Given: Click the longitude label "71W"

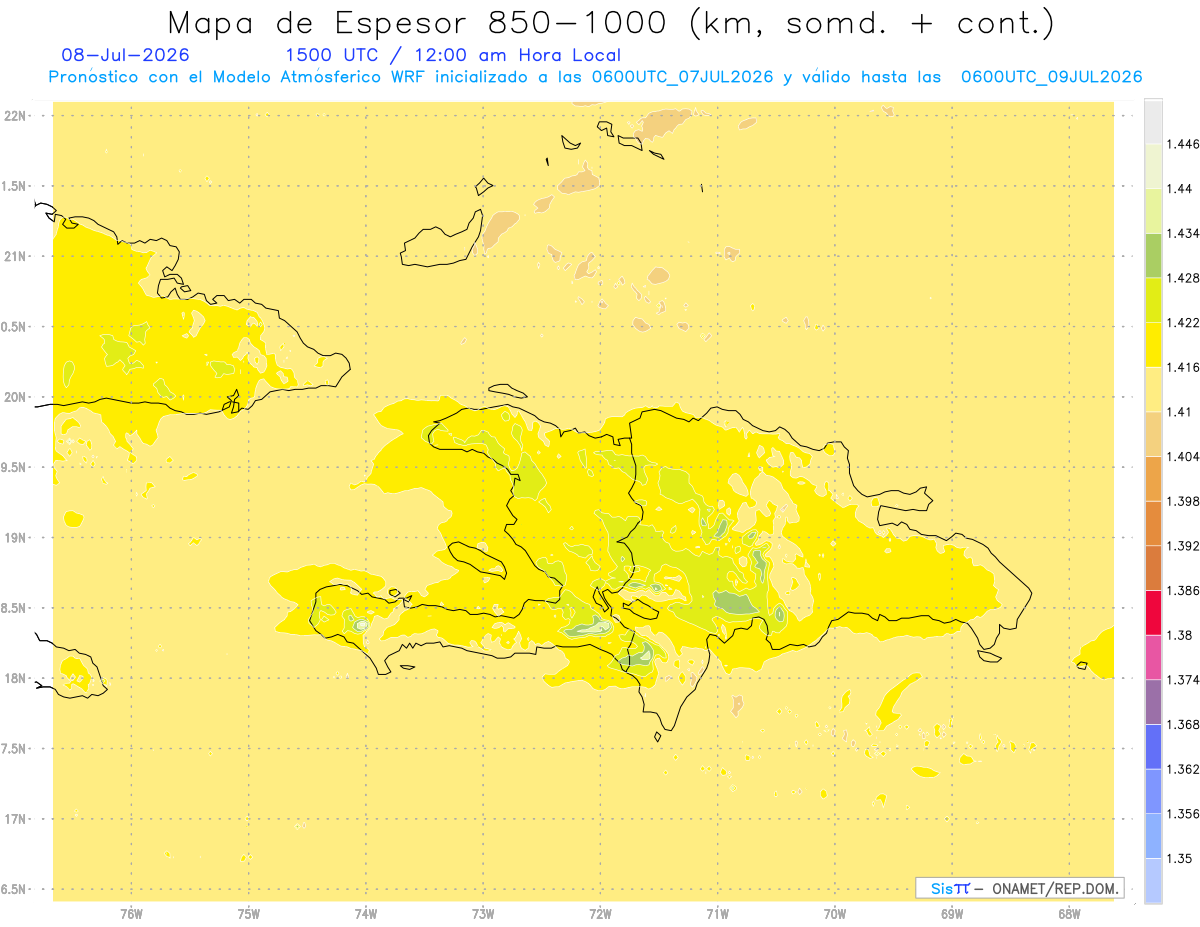Looking at the screenshot, I should click(718, 913).
